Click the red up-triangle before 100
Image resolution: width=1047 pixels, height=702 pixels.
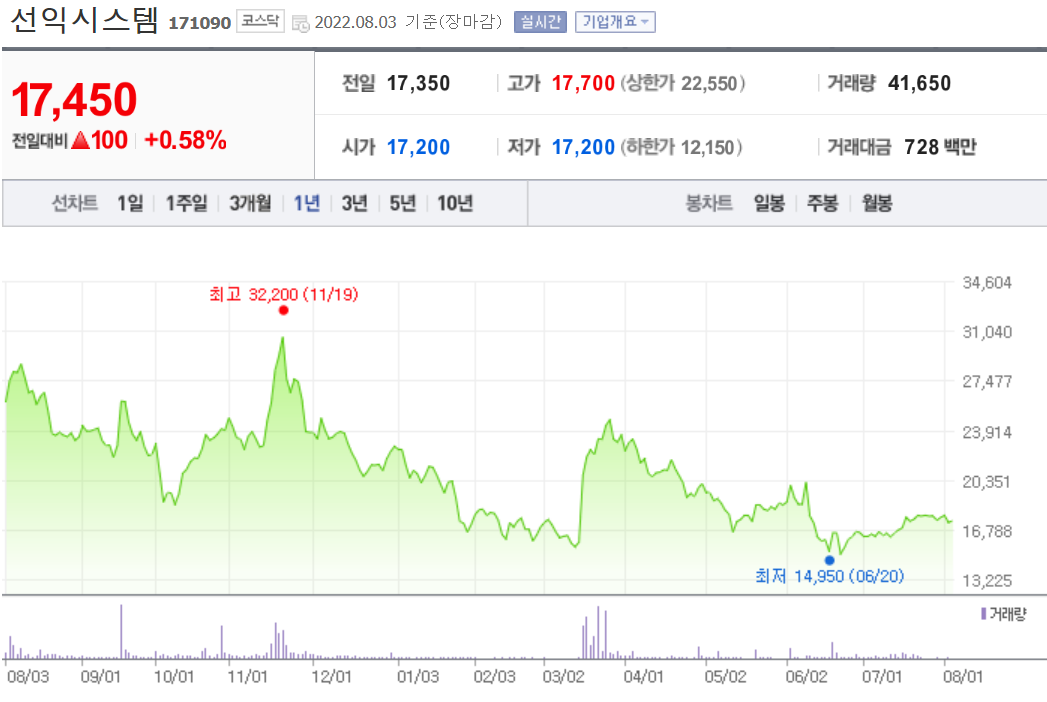(x=80, y=140)
